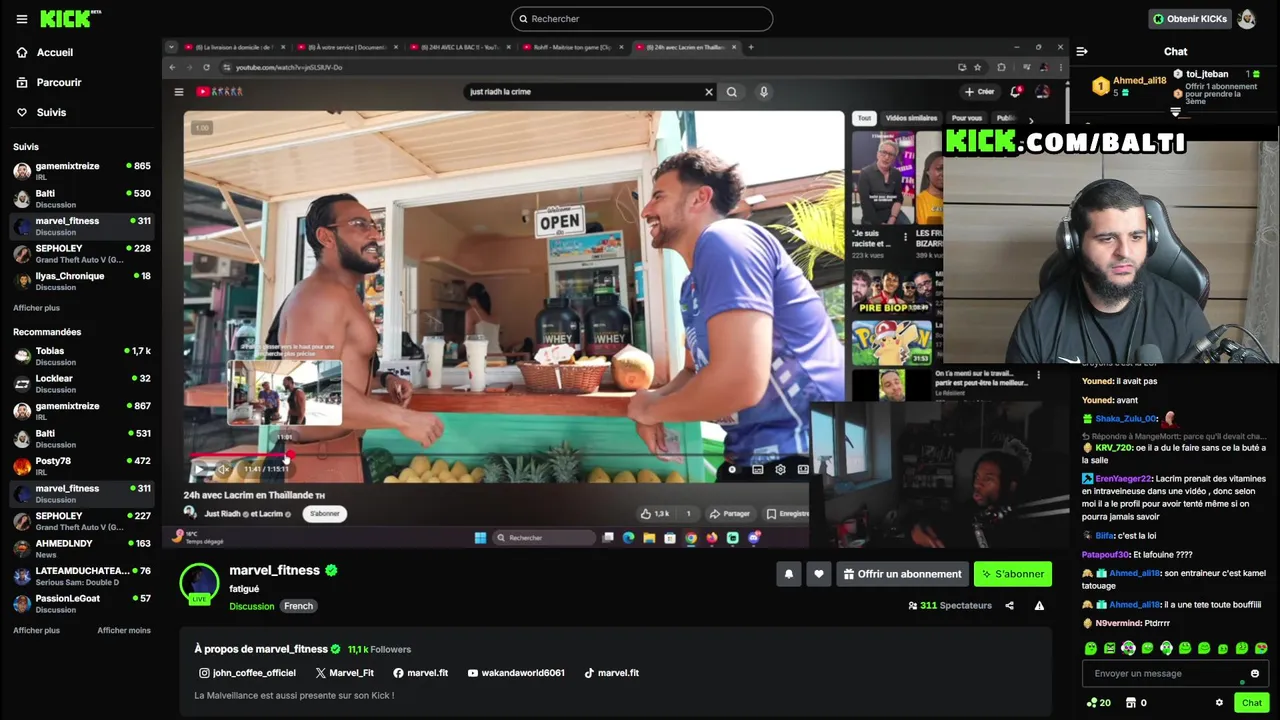1280x720 pixels.
Task: Open gamemixtreize channel with 867 viewers
Action: 82,411
